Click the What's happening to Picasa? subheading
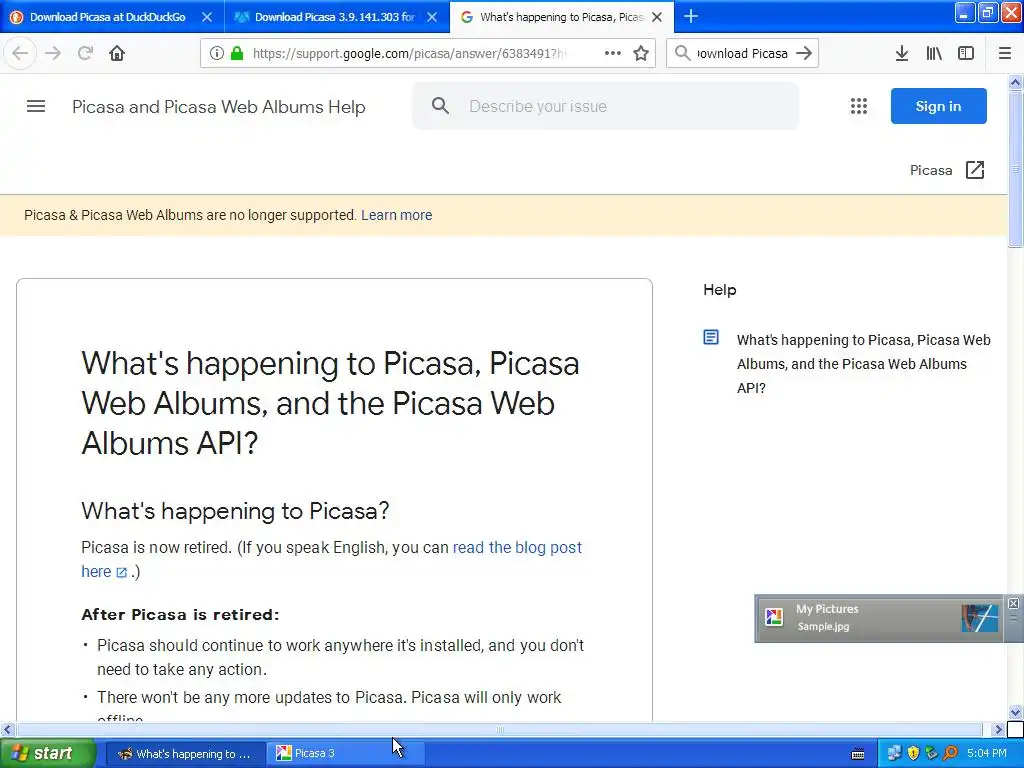This screenshot has width=1024, height=768. coord(235,511)
